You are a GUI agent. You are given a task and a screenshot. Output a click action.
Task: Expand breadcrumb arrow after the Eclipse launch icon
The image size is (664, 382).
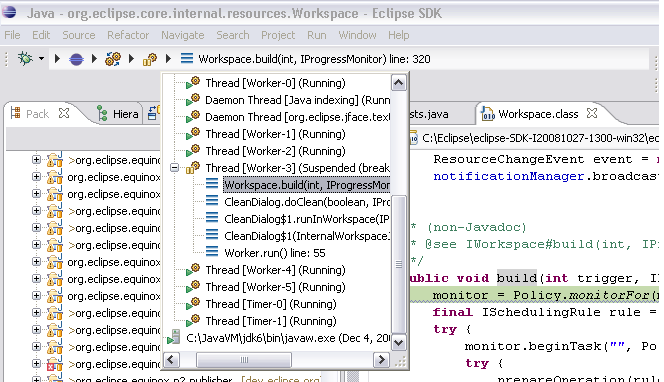click(94, 58)
